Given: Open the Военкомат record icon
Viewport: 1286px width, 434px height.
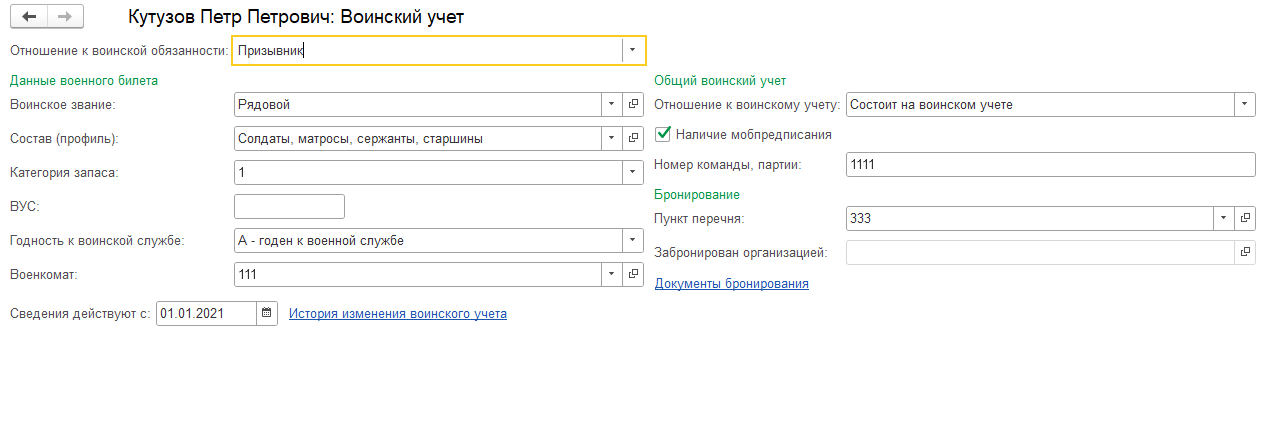Looking at the screenshot, I should [633, 274].
